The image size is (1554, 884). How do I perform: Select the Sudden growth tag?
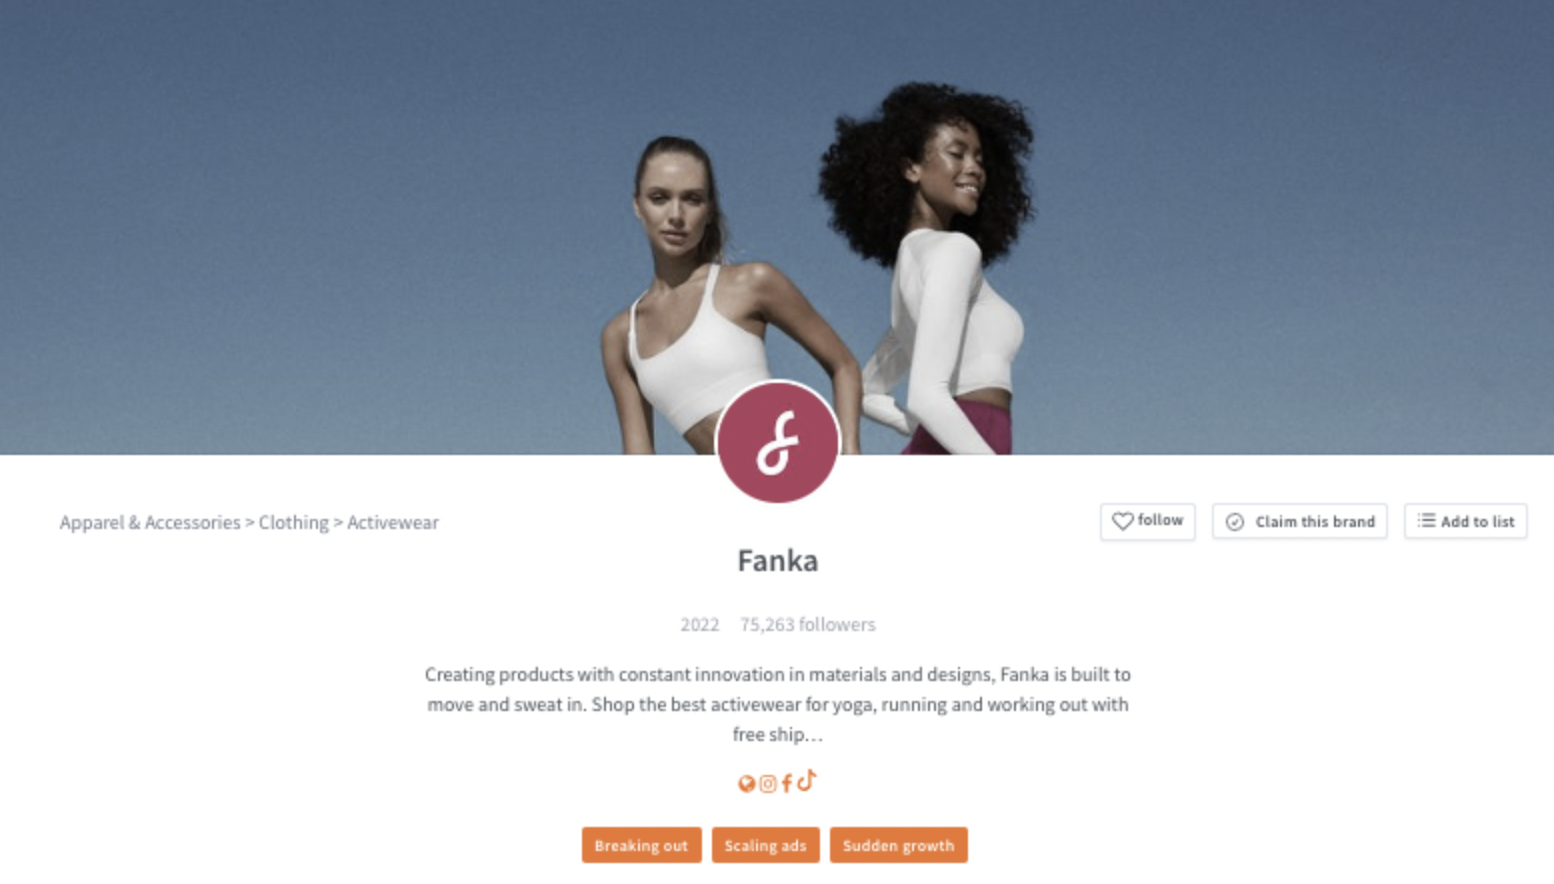coord(898,845)
